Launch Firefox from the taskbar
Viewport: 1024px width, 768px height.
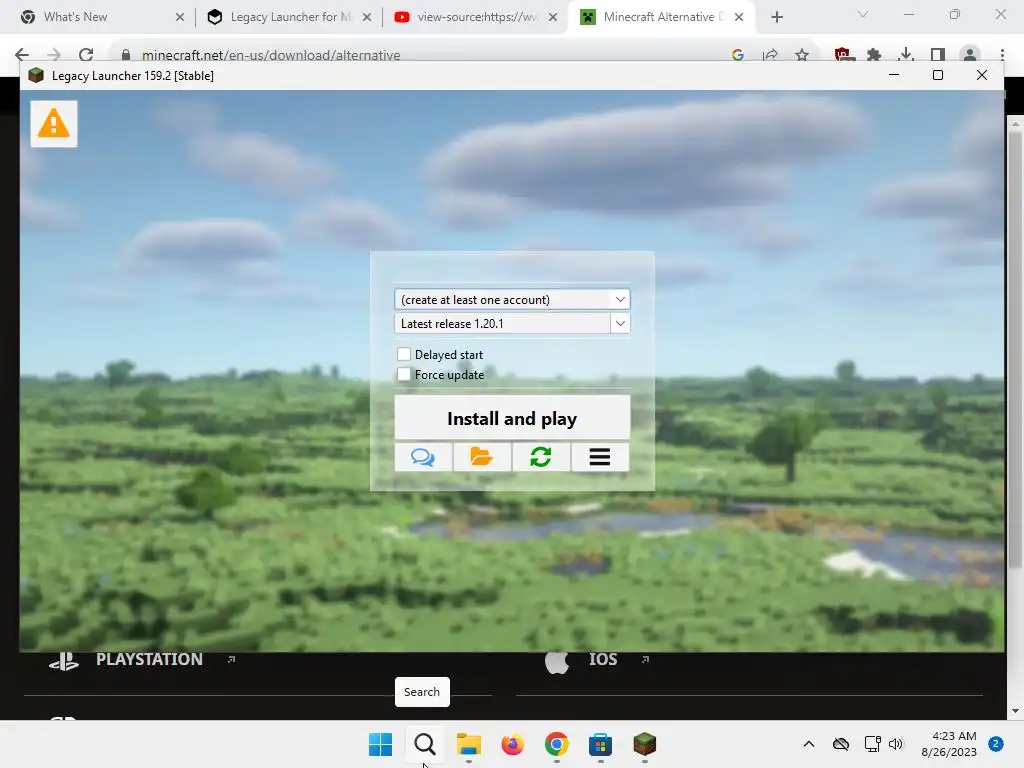tap(513, 744)
